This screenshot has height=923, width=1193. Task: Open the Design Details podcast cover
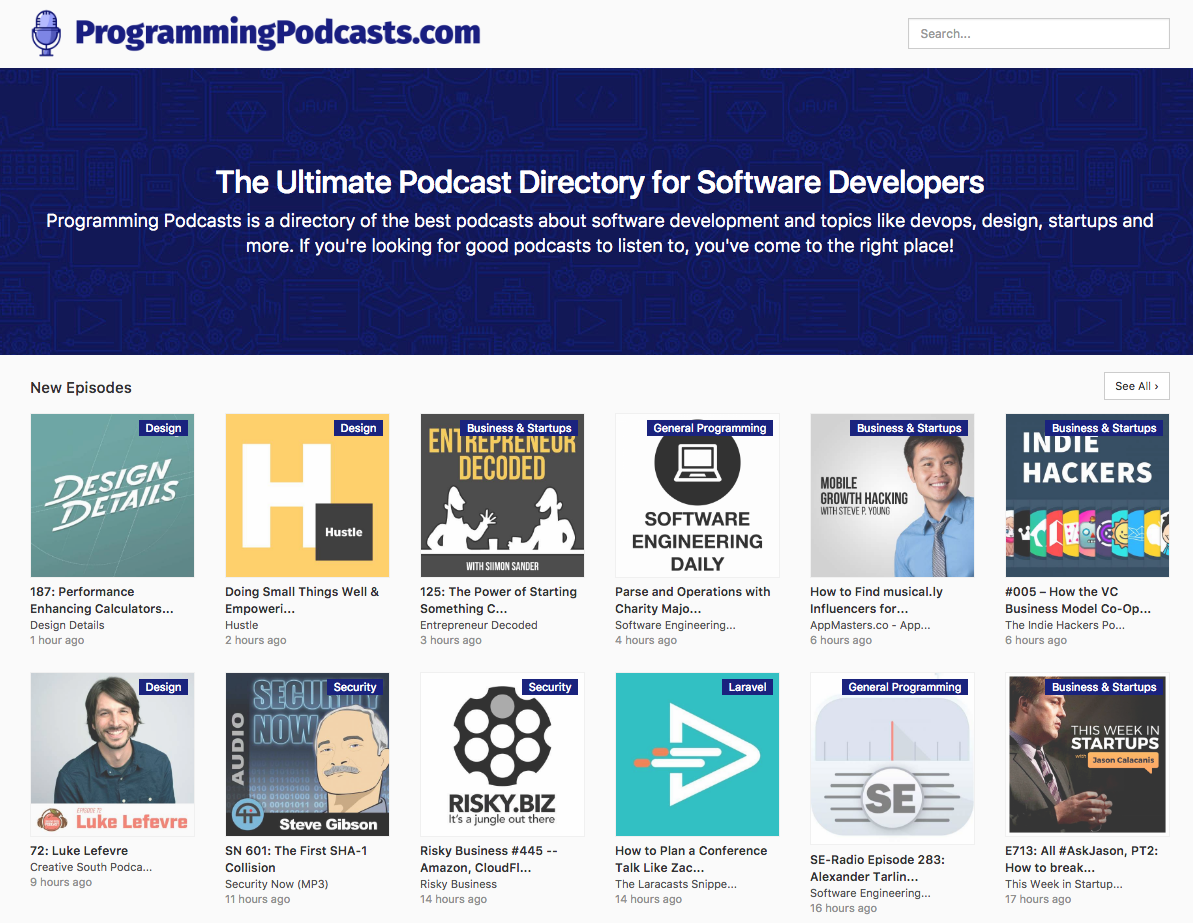coord(112,495)
